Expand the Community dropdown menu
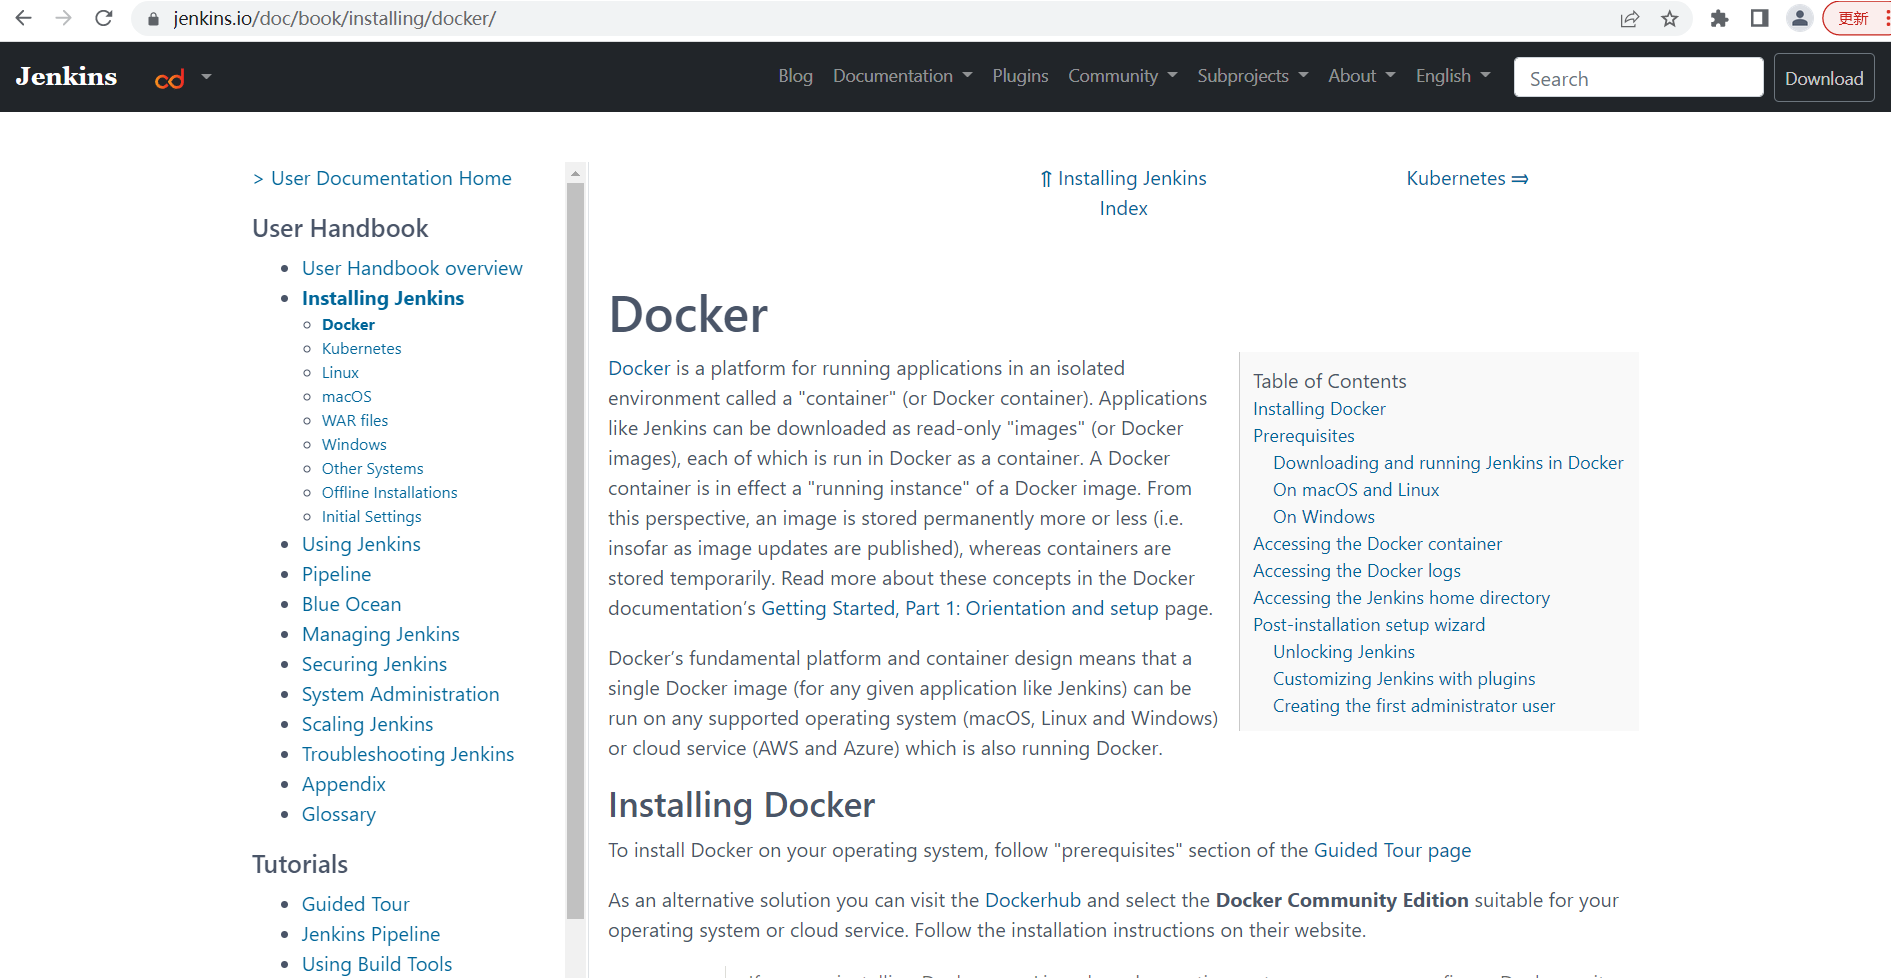Image resolution: width=1891 pixels, height=978 pixels. click(1122, 76)
